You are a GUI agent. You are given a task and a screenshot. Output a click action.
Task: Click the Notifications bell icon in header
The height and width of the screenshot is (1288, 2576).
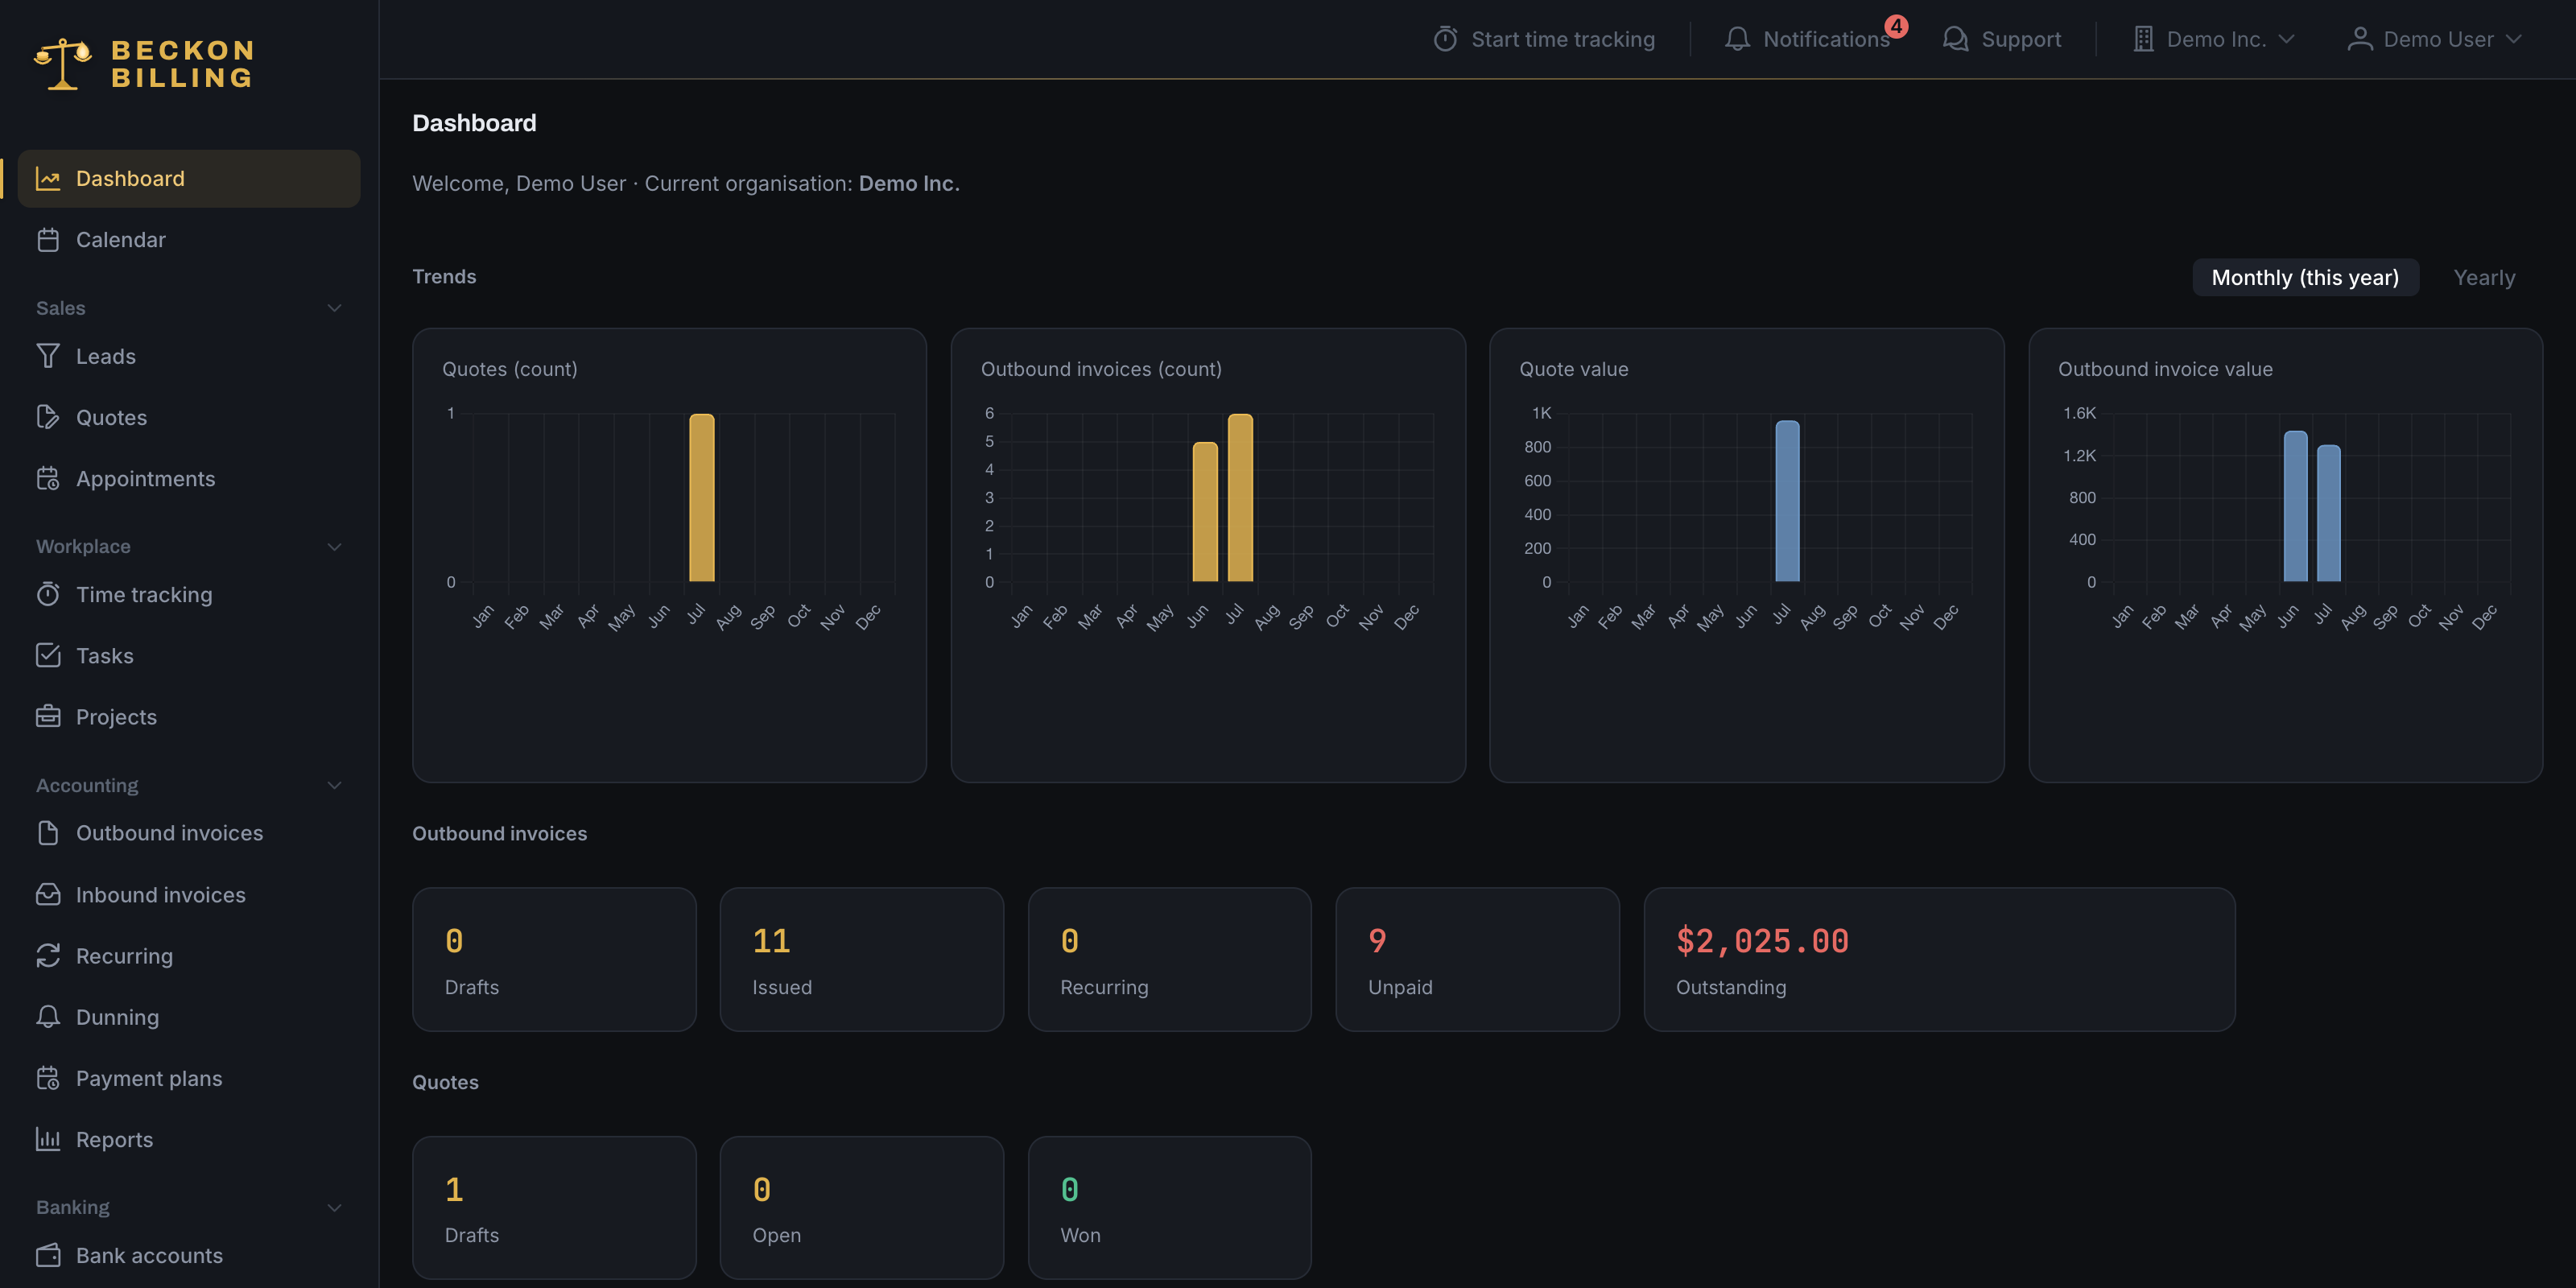point(1738,39)
